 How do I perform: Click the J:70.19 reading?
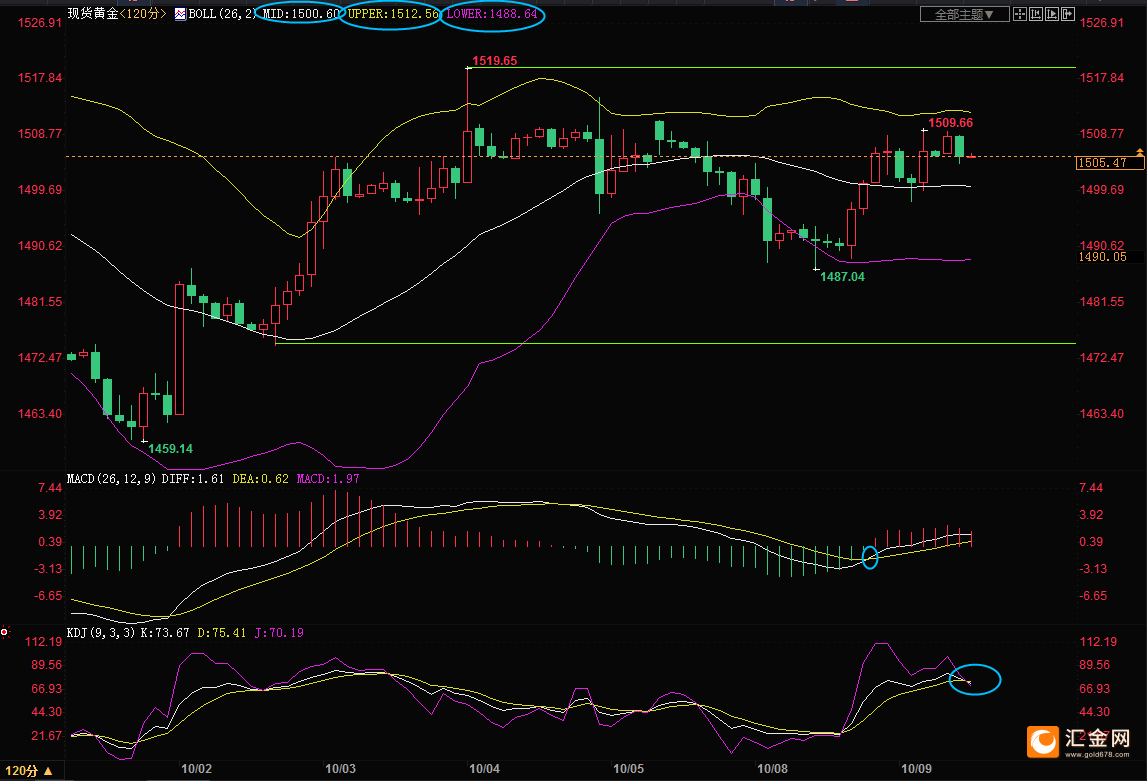(279, 633)
